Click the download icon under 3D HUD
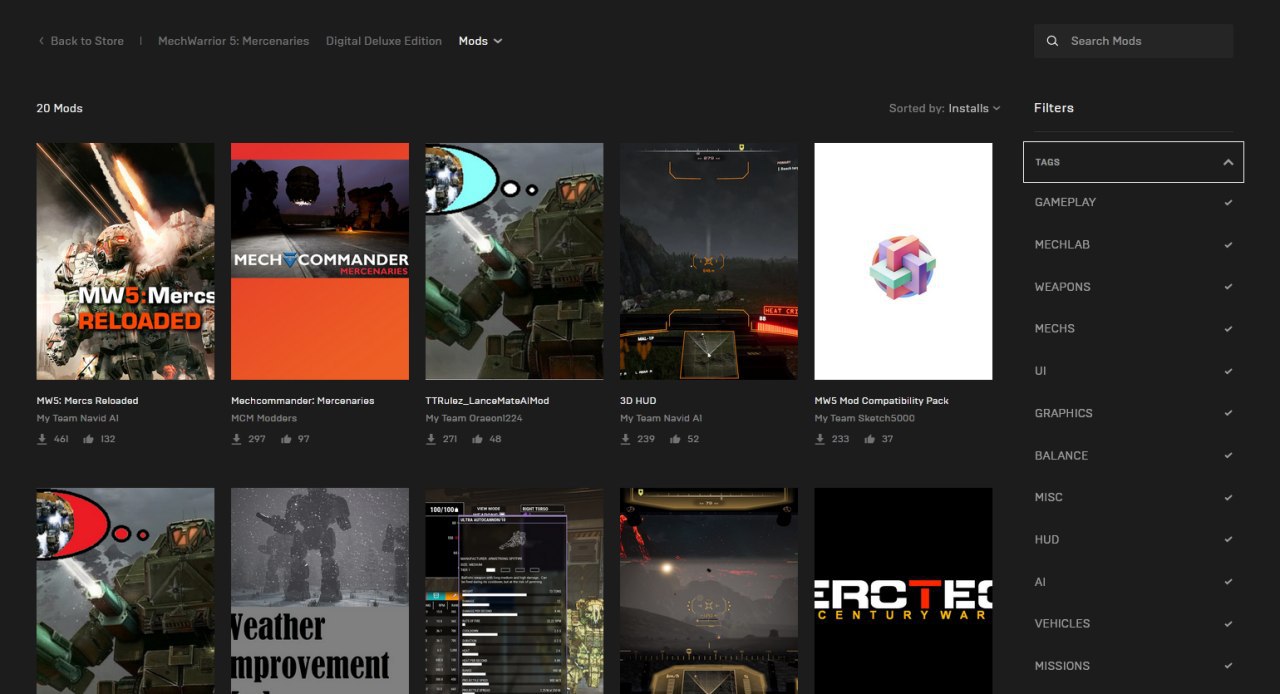 click(625, 439)
